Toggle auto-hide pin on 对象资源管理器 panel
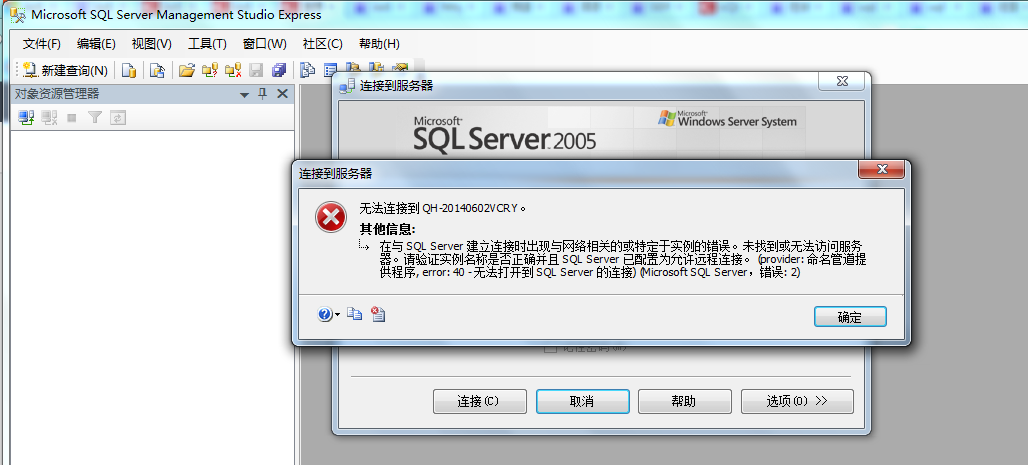Screen dimensions: 1030x466 tap(263, 94)
